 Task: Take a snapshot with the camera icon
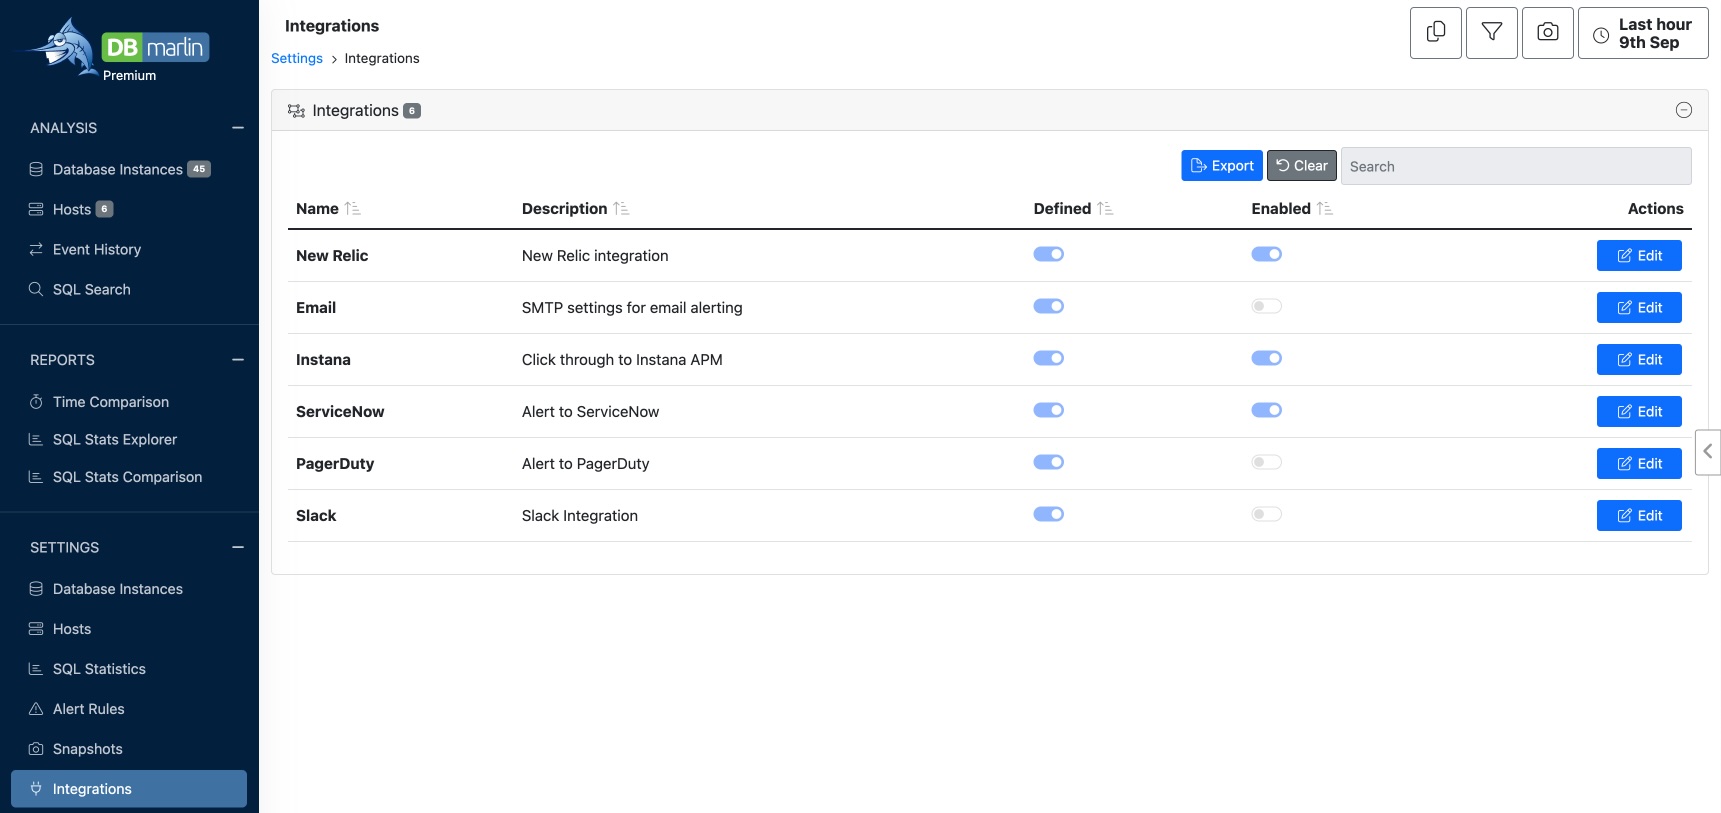point(1548,33)
